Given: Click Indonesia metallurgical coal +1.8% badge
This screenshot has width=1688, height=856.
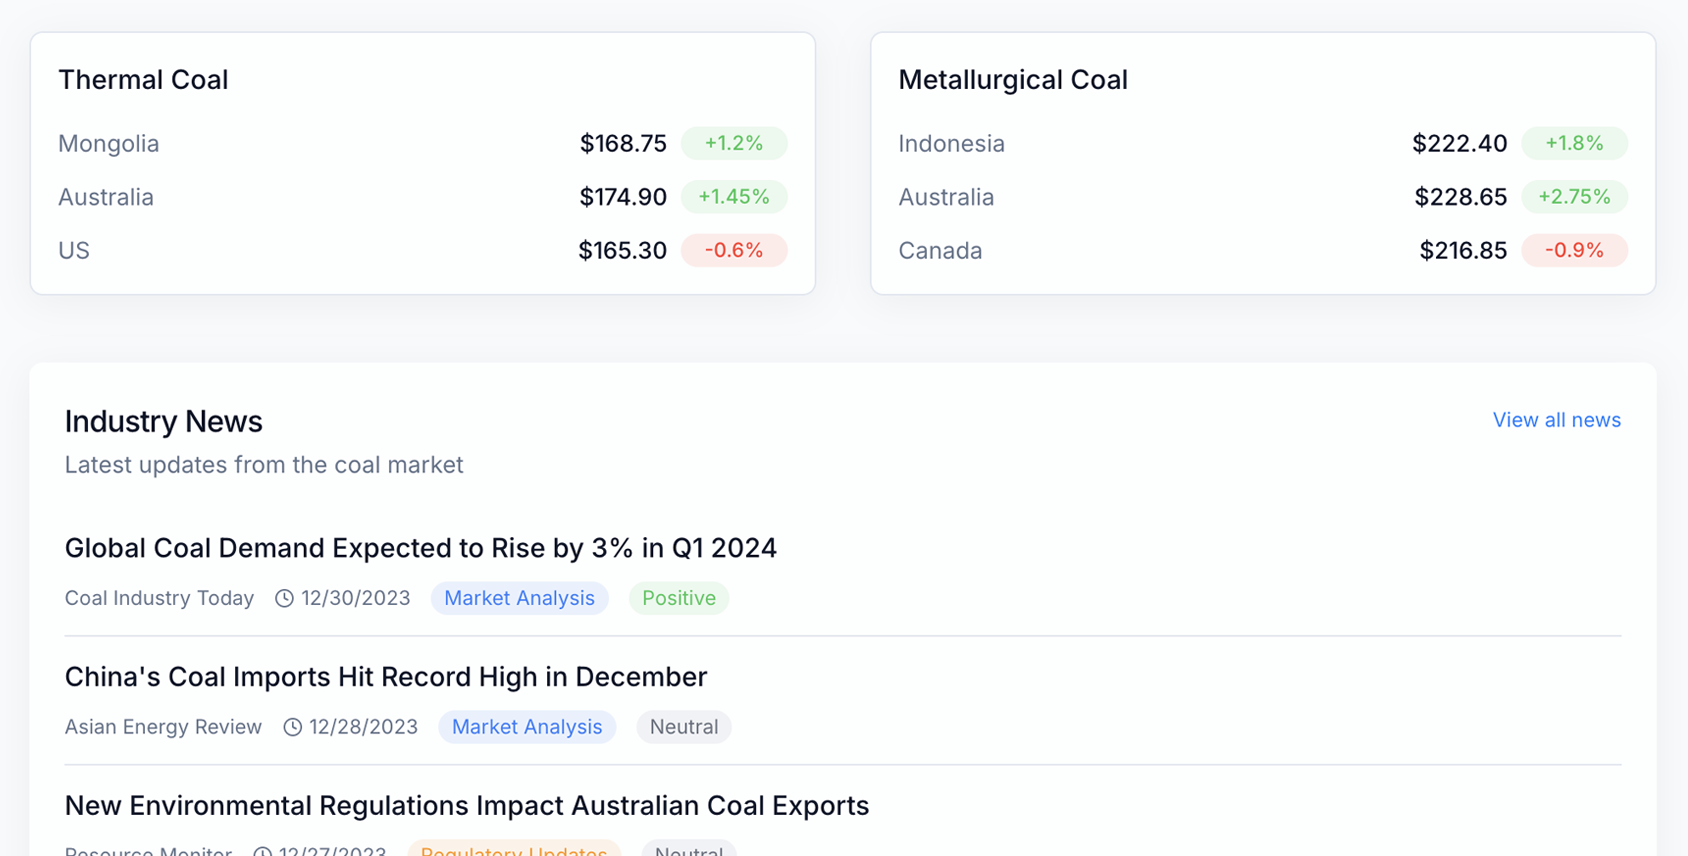Looking at the screenshot, I should pyautogui.click(x=1574, y=143).
